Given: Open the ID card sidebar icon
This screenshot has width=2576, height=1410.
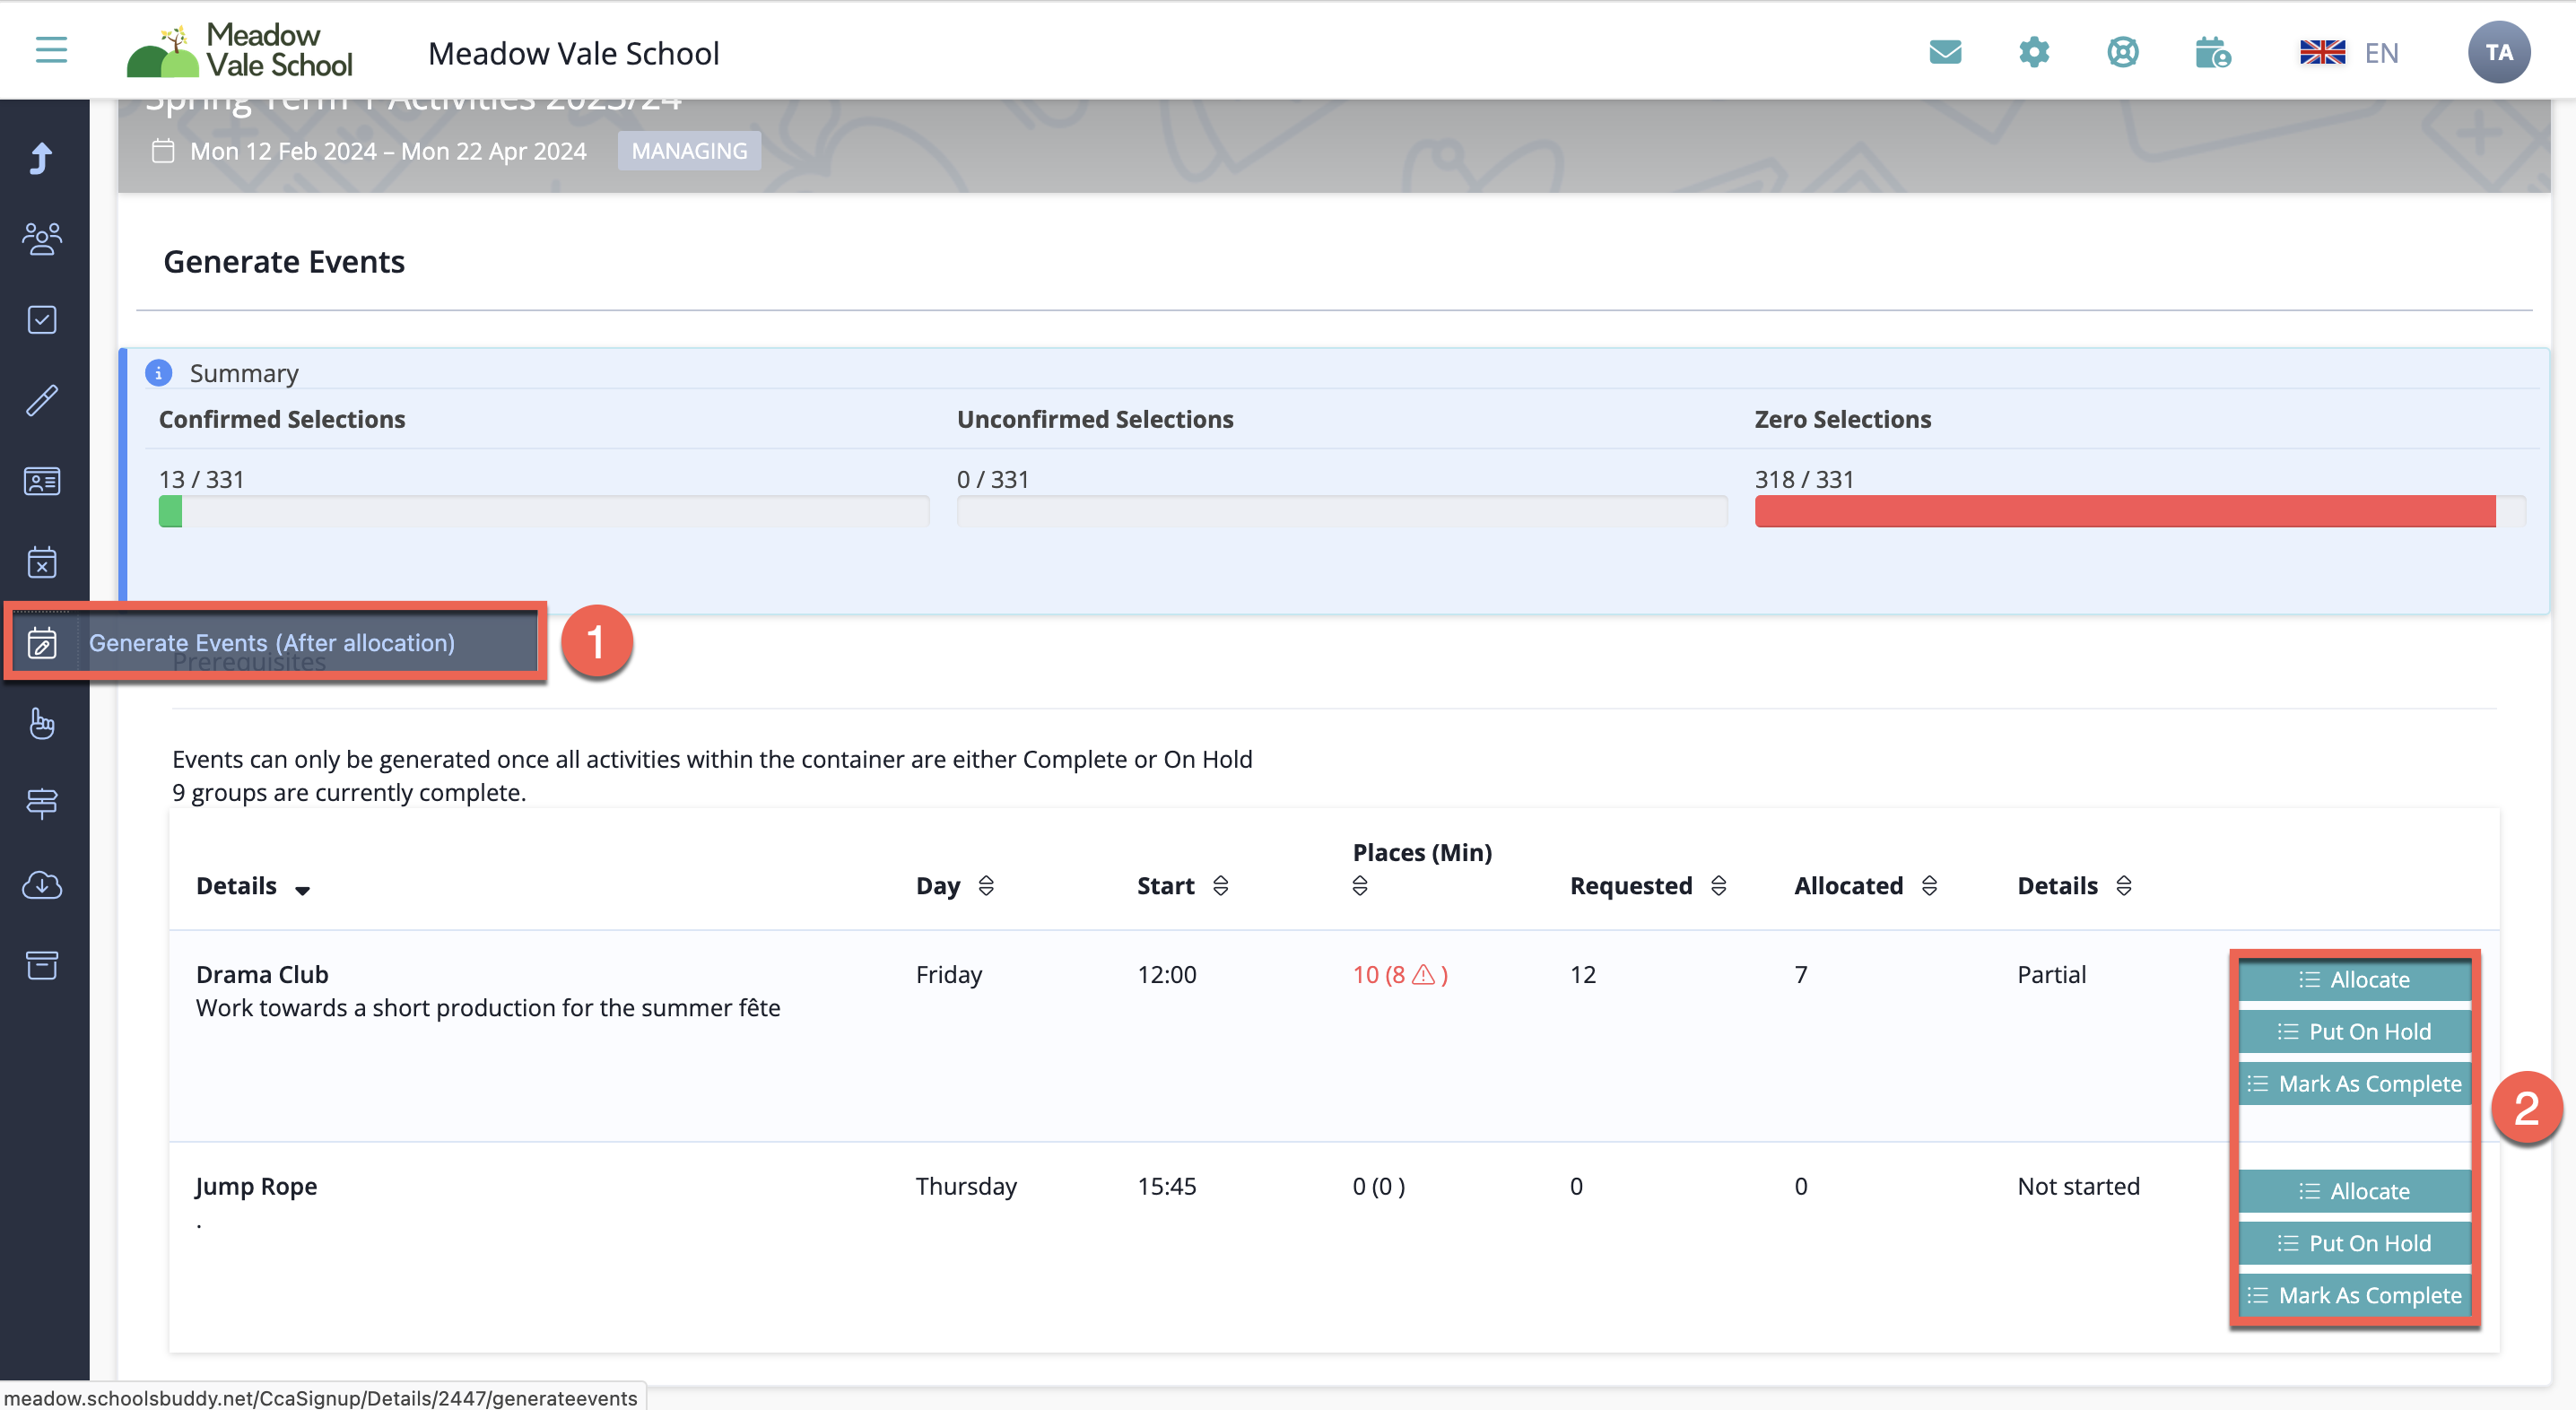Looking at the screenshot, I should pos(42,481).
